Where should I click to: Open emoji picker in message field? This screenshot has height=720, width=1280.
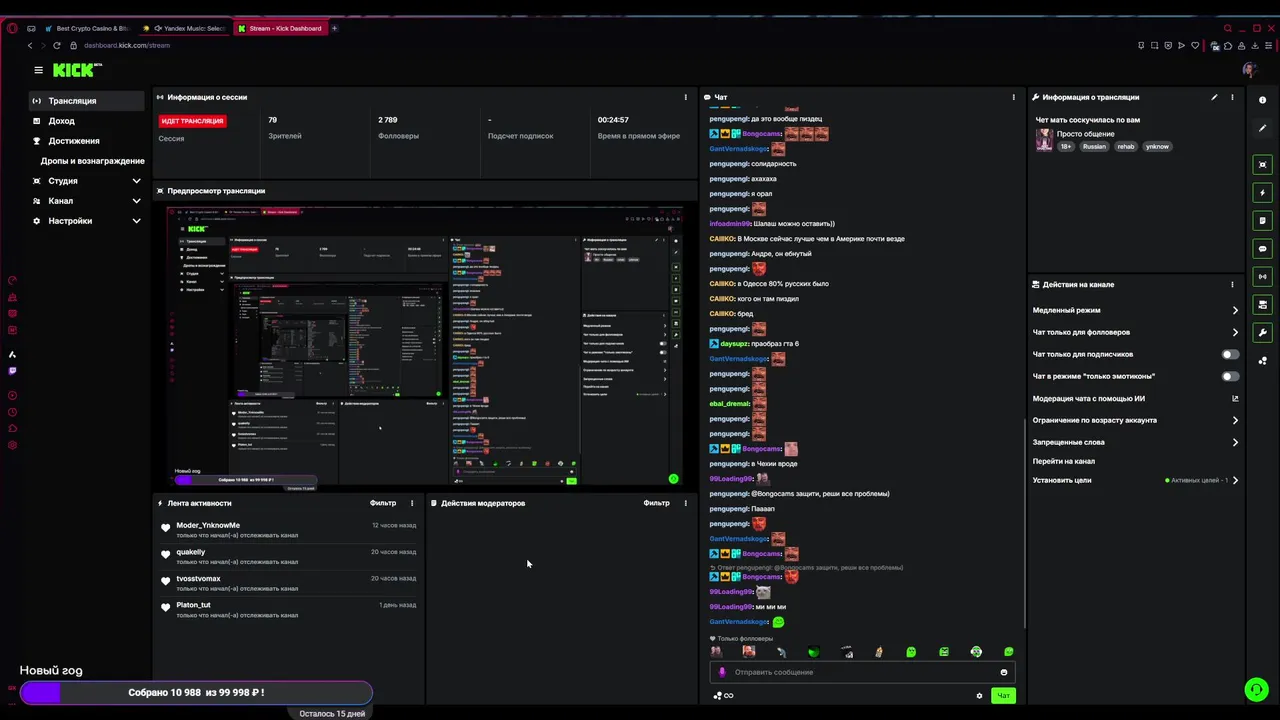point(1004,672)
